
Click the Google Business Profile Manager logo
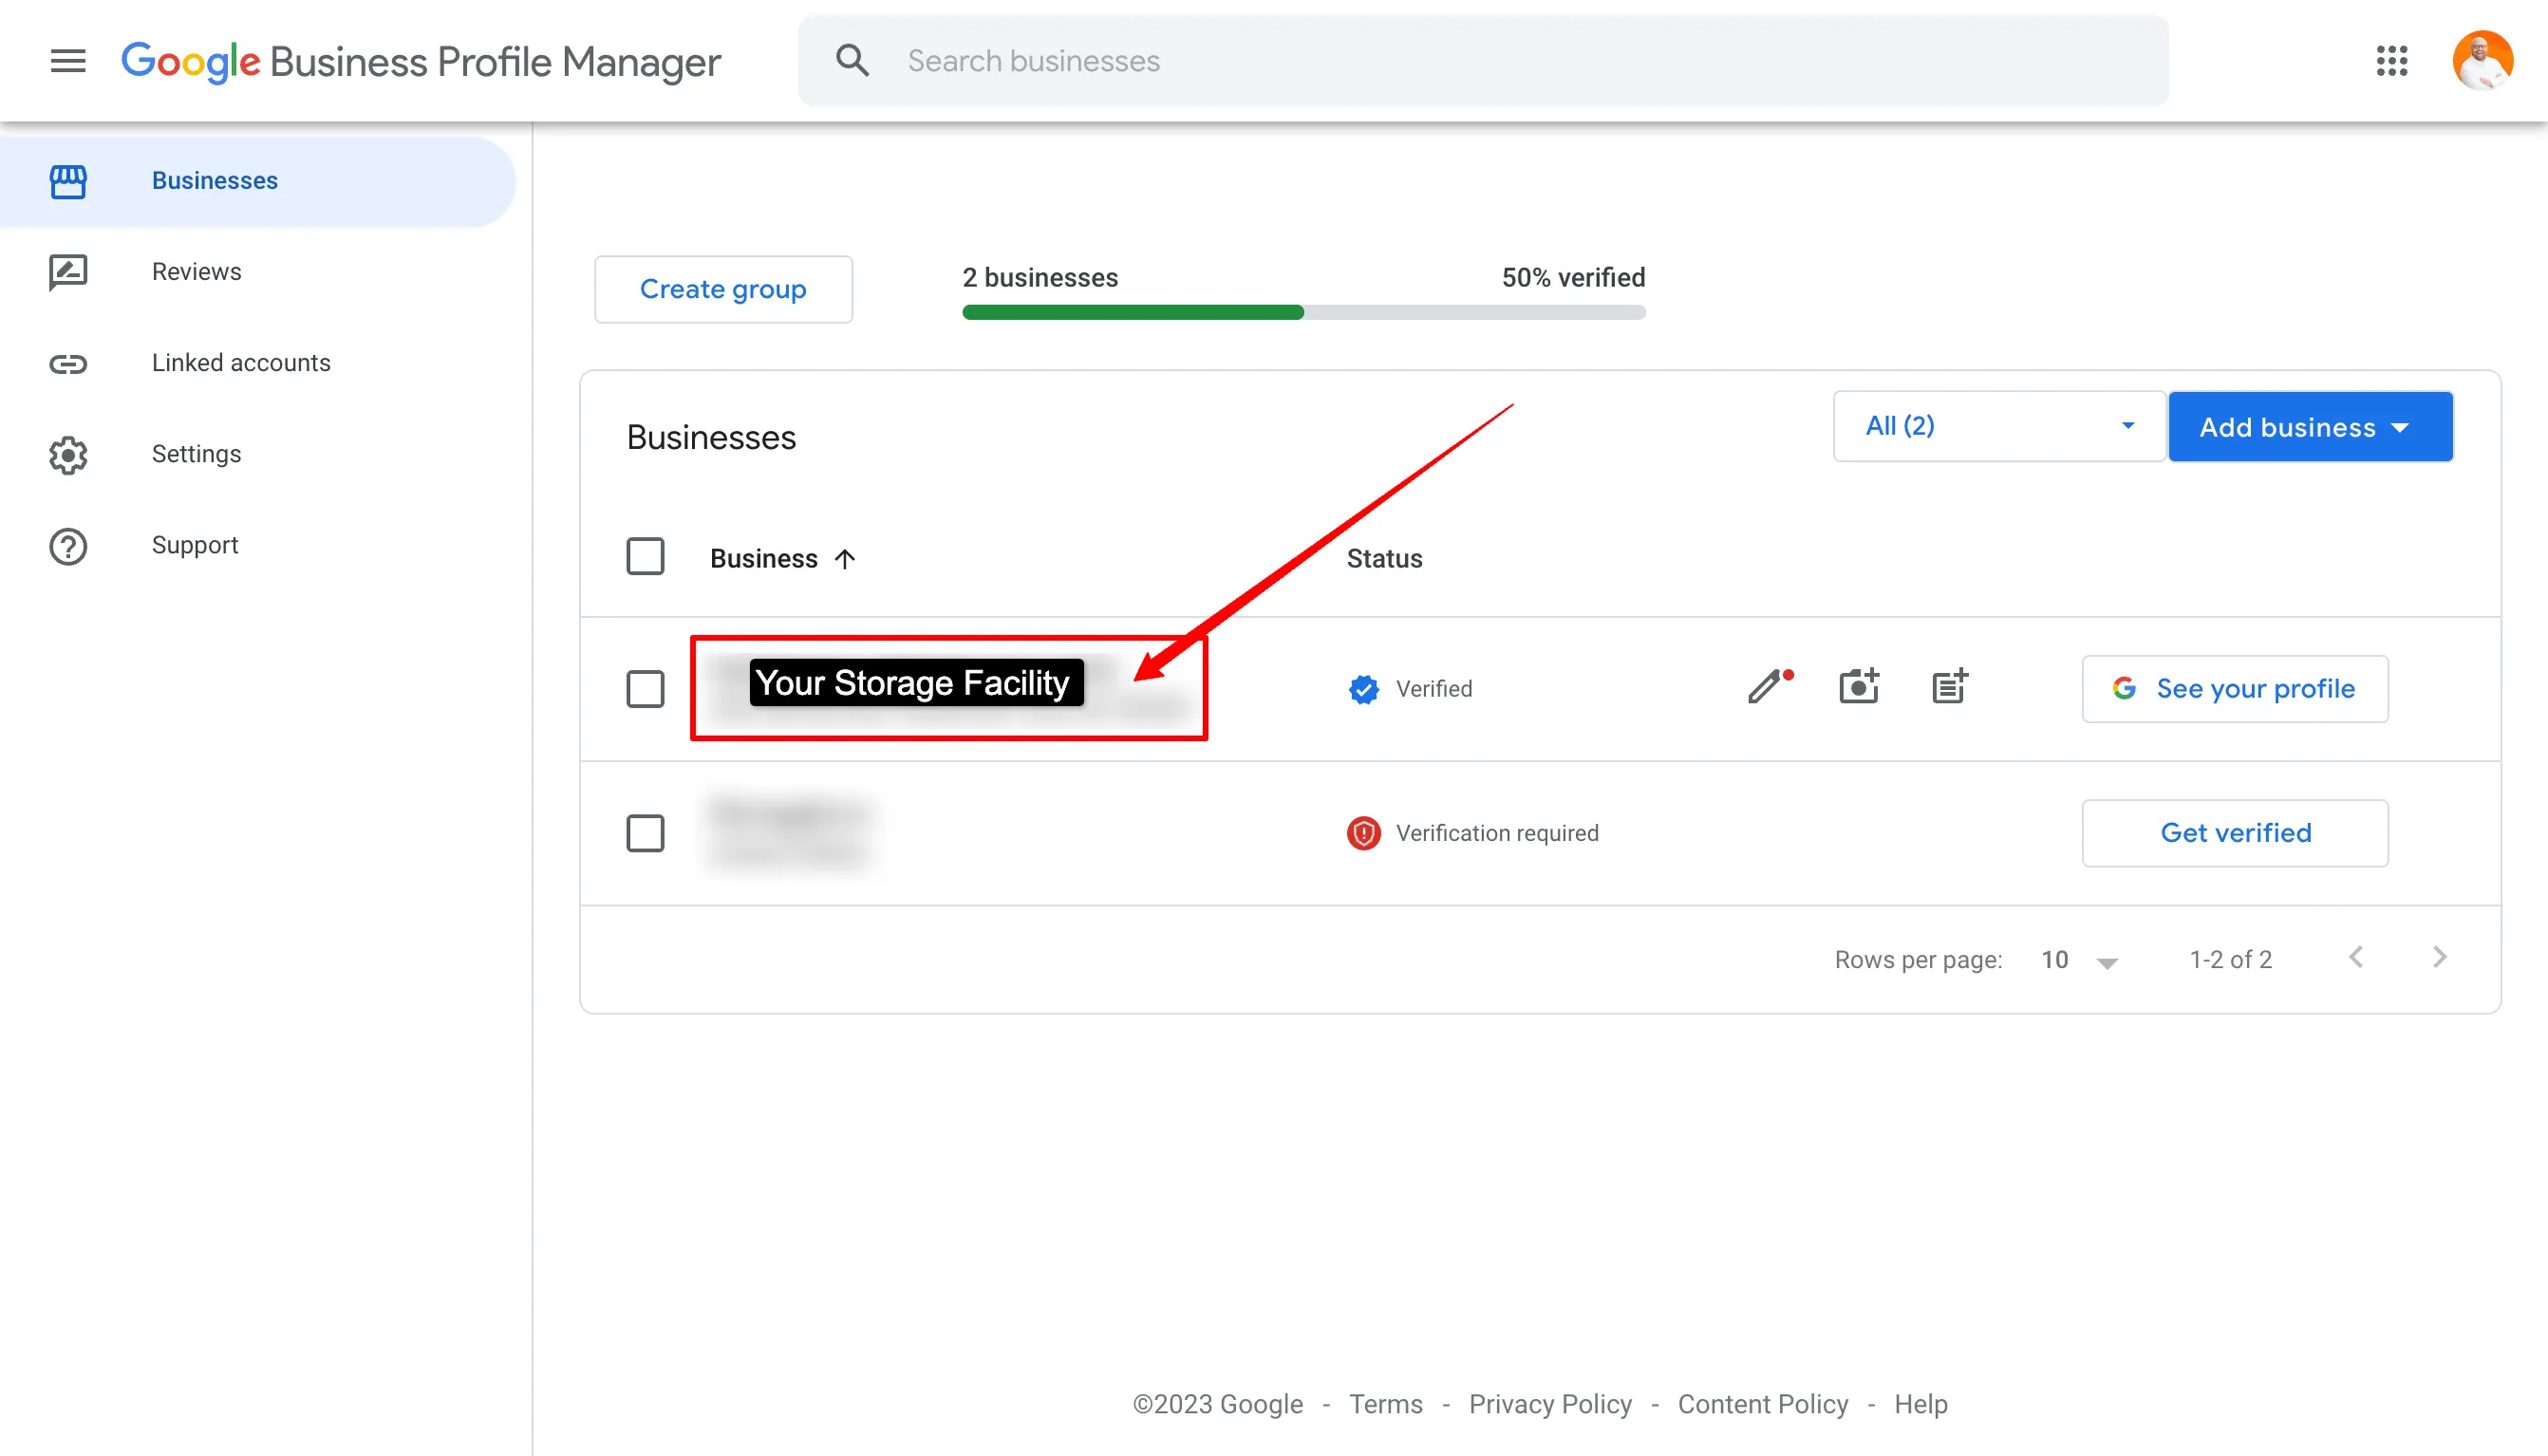pyautogui.click(x=420, y=62)
